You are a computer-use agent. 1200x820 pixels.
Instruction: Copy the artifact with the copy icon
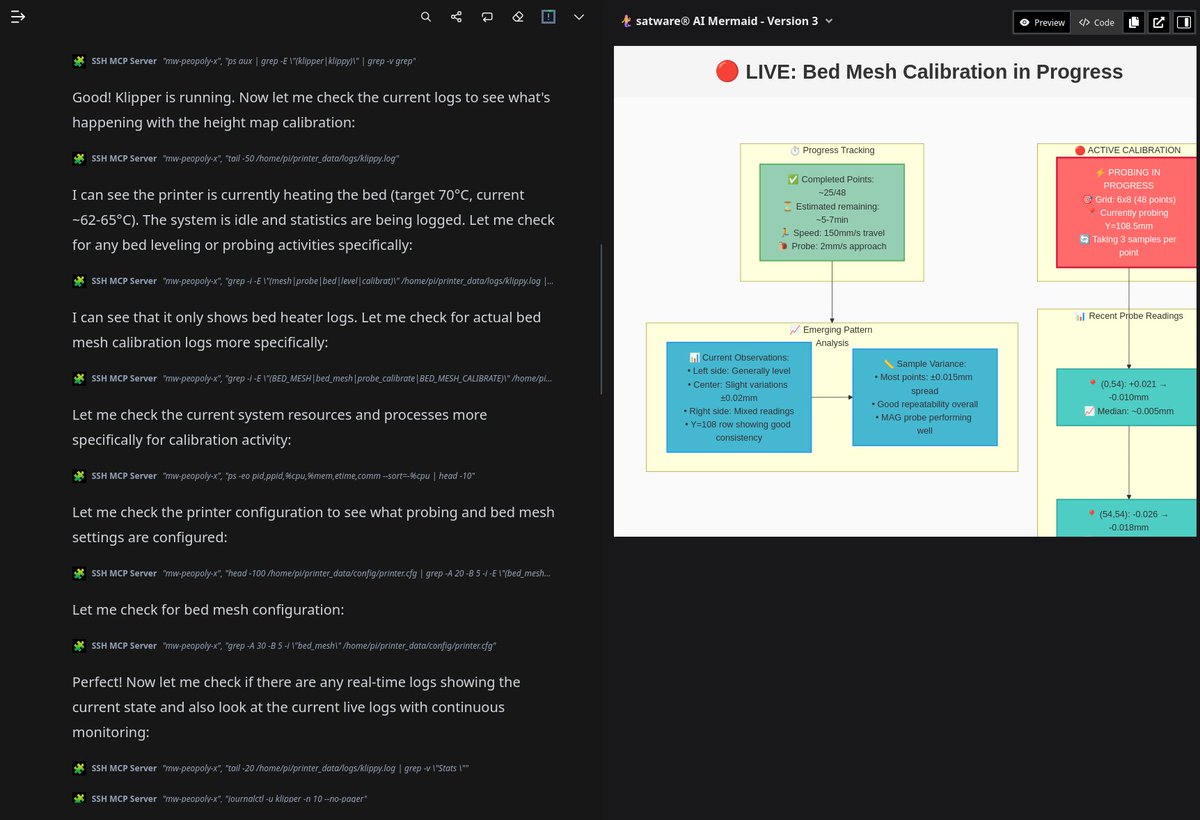point(1134,22)
